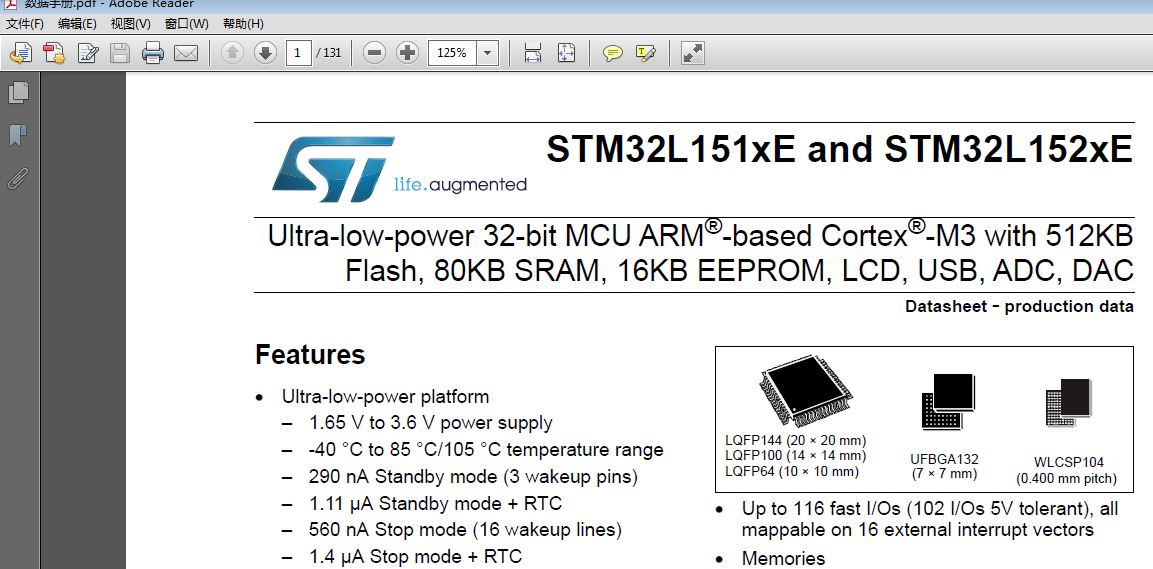The width and height of the screenshot is (1153, 569).
Task: Open the 帮助(H) menu
Action: tap(243, 24)
